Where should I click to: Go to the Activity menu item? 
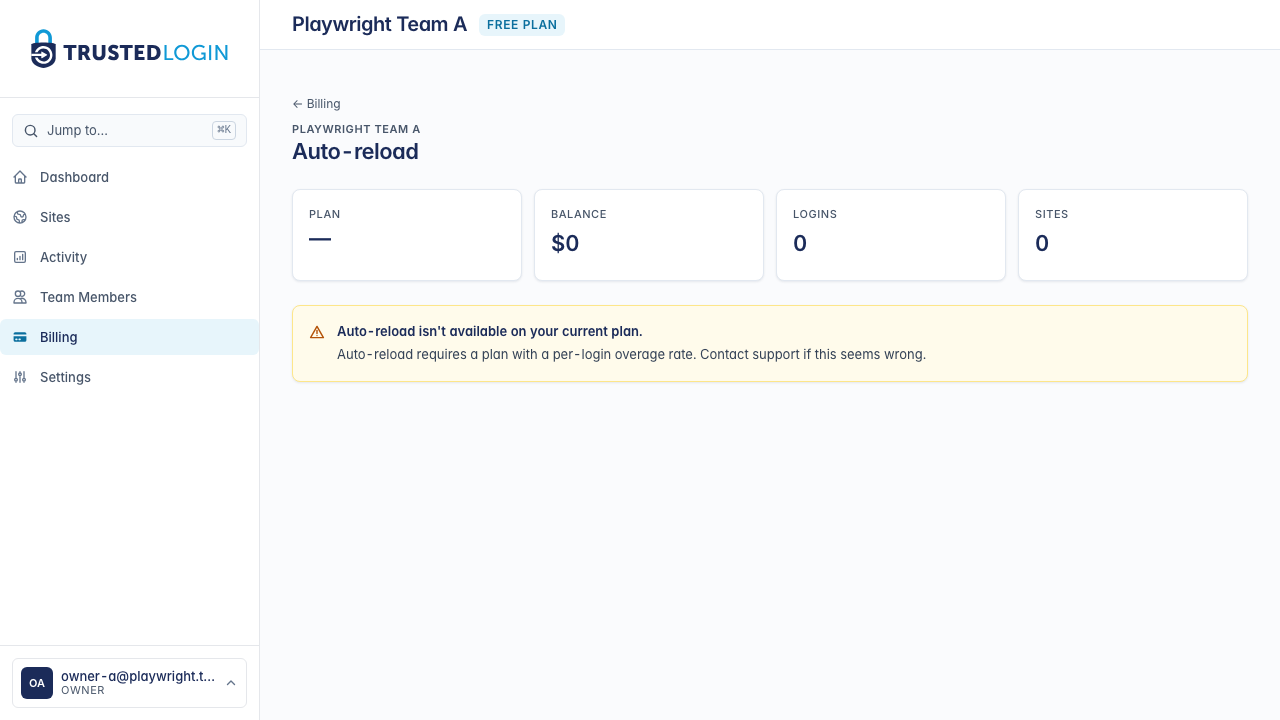click(x=64, y=257)
